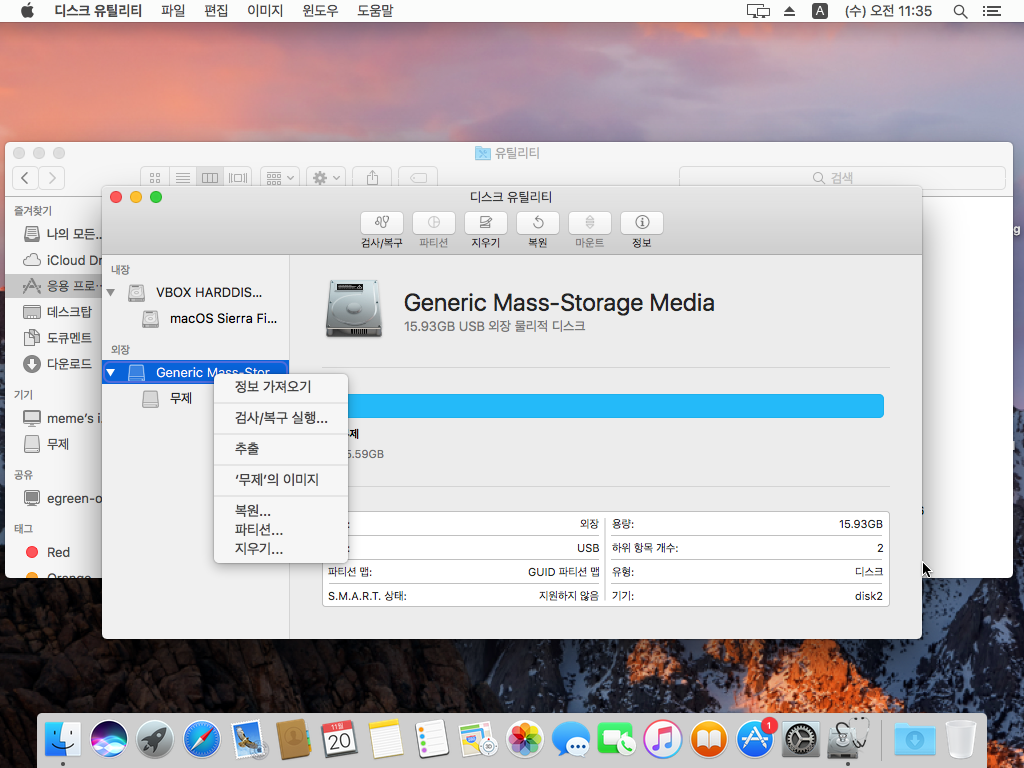Open 데스크탑 in Finder sidebar
The width and height of the screenshot is (1024, 768).
tap(57, 312)
